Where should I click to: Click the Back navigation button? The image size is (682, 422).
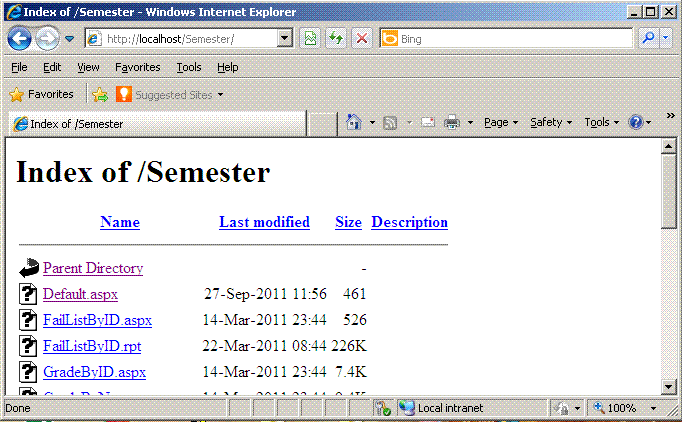coord(19,39)
